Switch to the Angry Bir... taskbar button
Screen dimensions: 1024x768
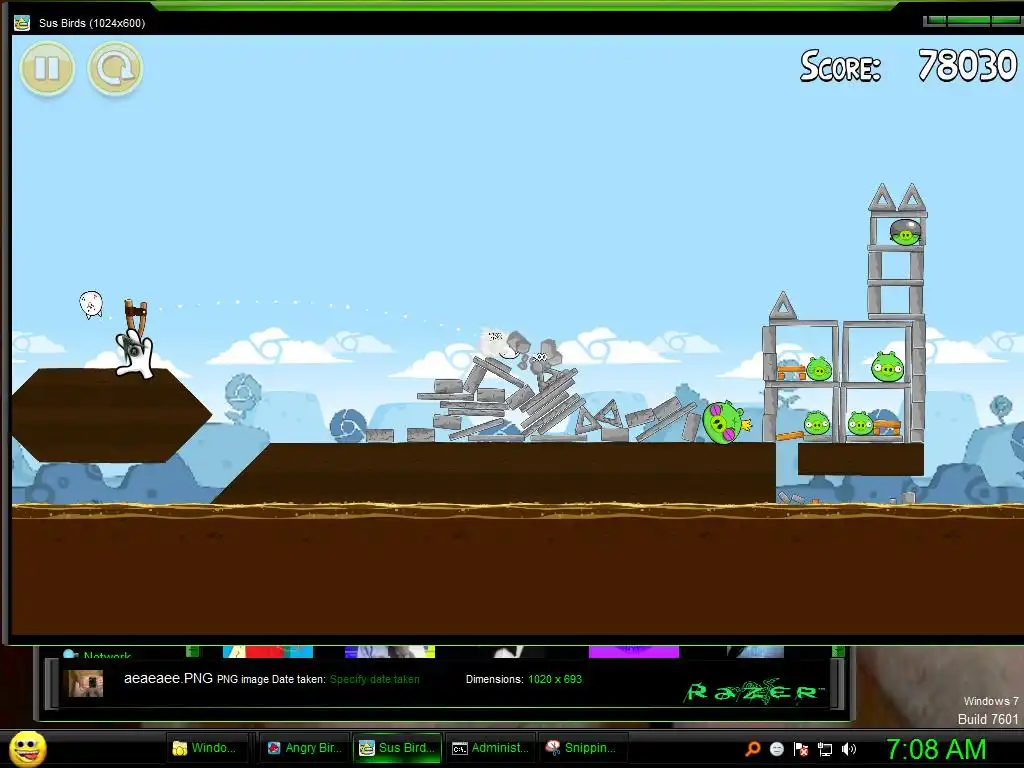[304, 748]
